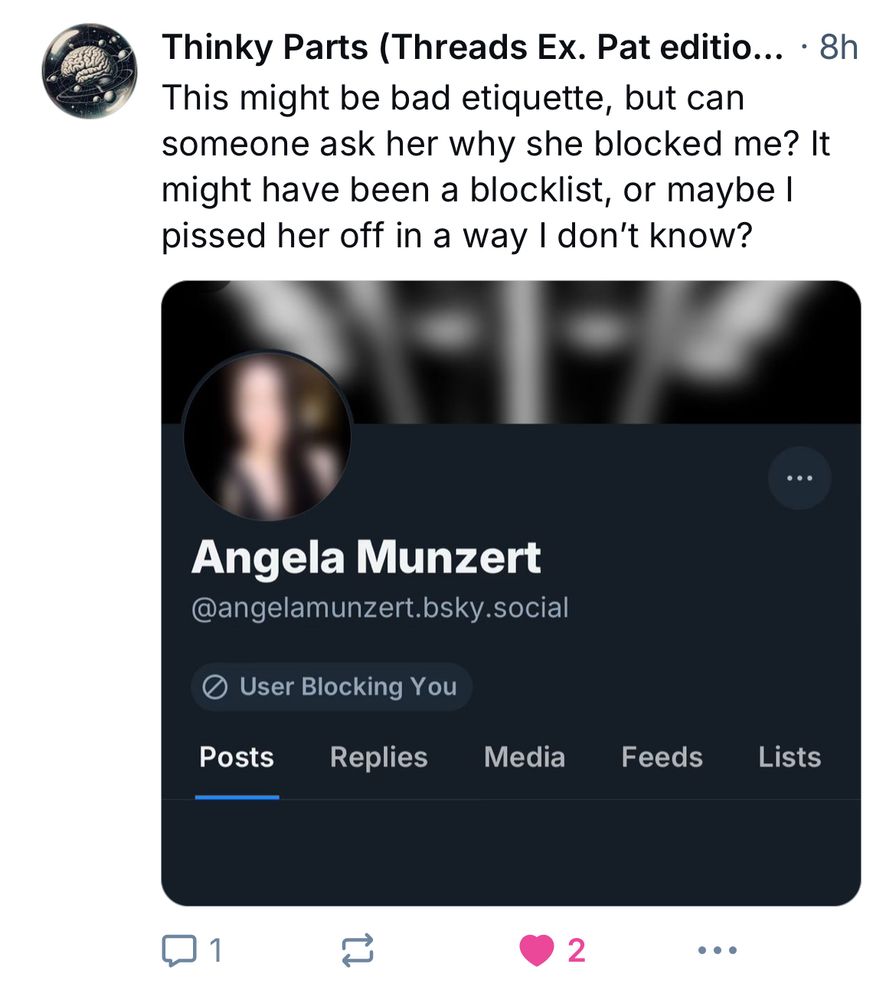Open the Media tab
This screenshot has height=1000, width=896.
tap(524, 757)
